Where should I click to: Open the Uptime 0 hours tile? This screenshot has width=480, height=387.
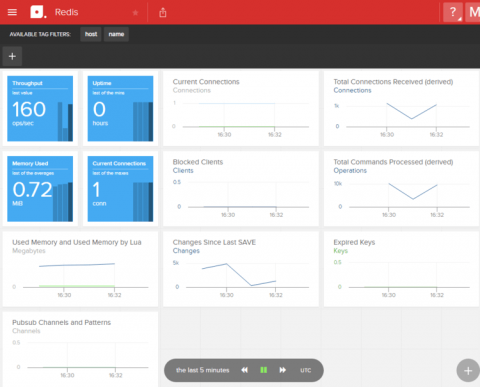point(120,108)
